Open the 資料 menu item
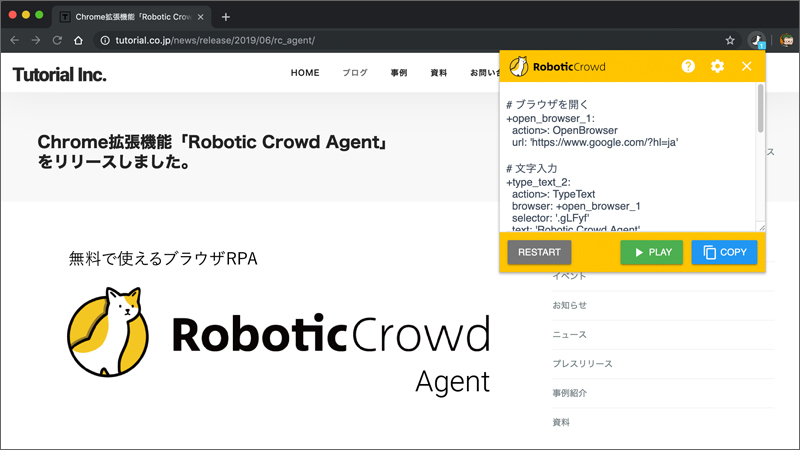This screenshot has width=800, height=450. click(x=439, y=73)
